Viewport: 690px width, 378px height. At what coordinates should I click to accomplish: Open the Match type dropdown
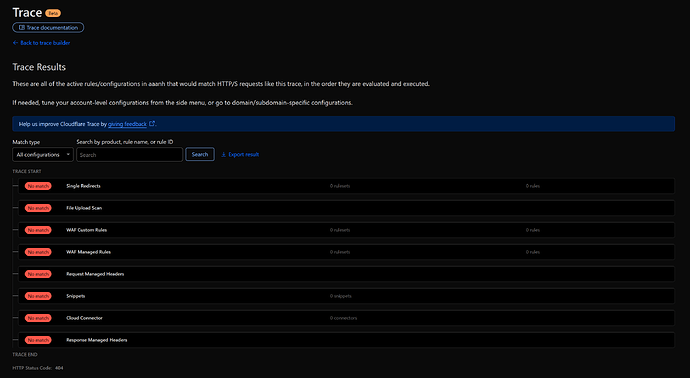point(43,154)
